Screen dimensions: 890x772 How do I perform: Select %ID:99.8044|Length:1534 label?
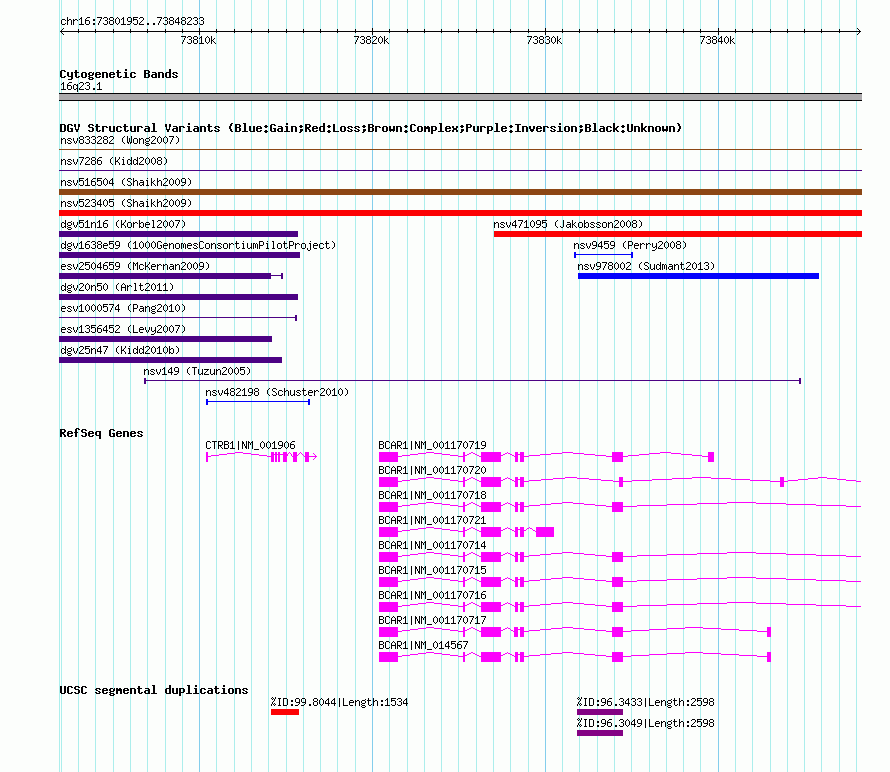coord(339,702)
